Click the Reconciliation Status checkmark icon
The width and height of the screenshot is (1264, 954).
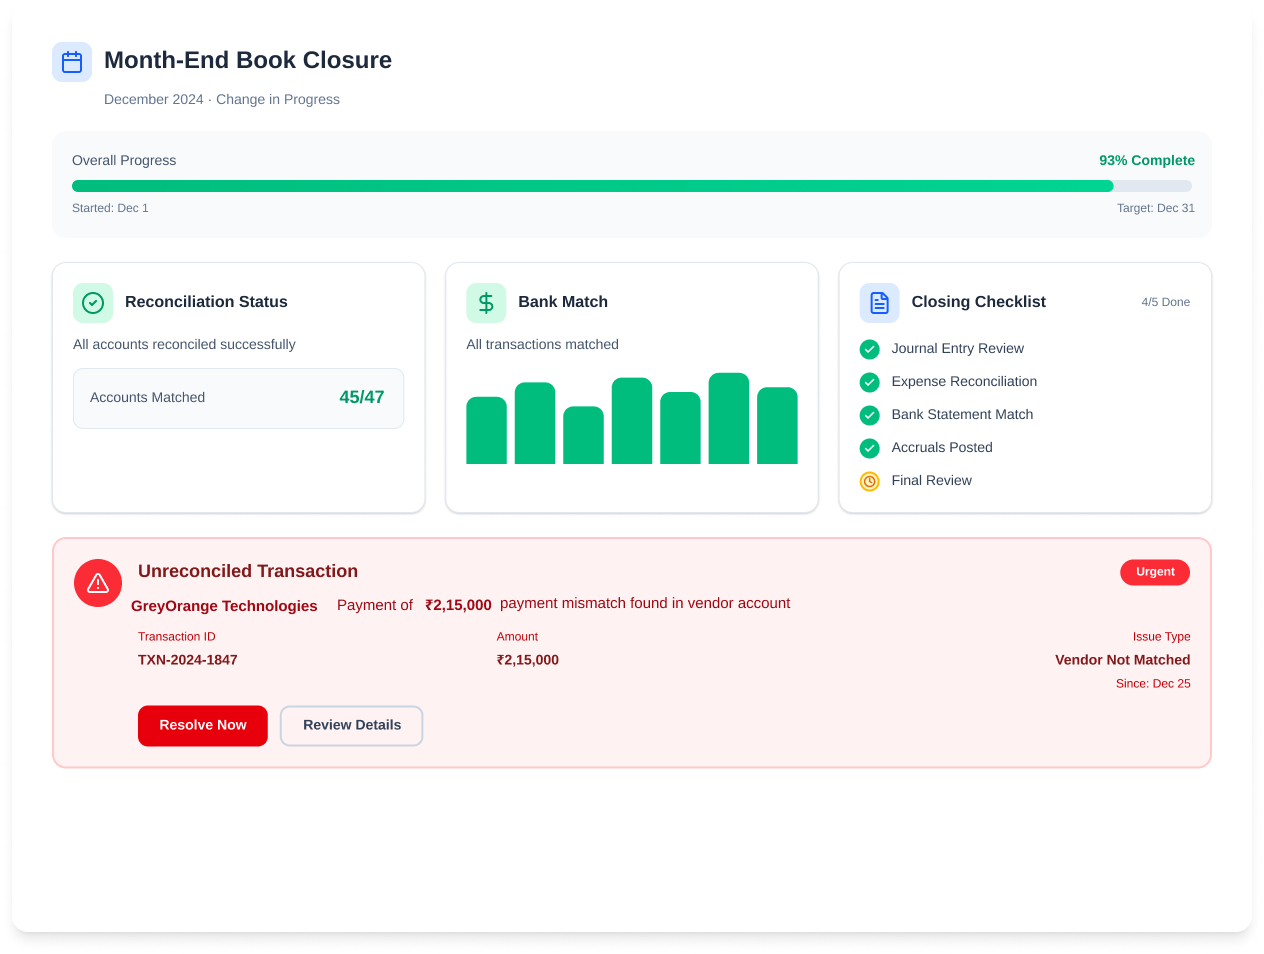[93, 303]
